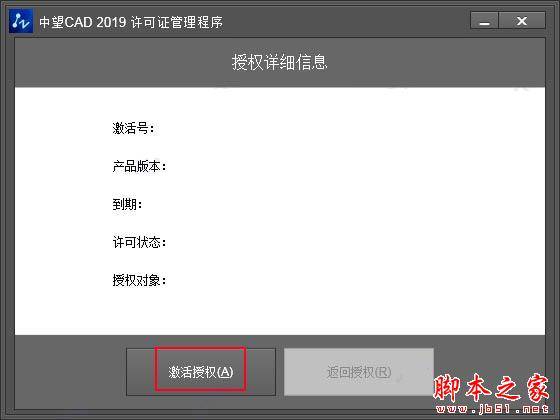
Task: Select the 产品版本 label
Action: 139,166
